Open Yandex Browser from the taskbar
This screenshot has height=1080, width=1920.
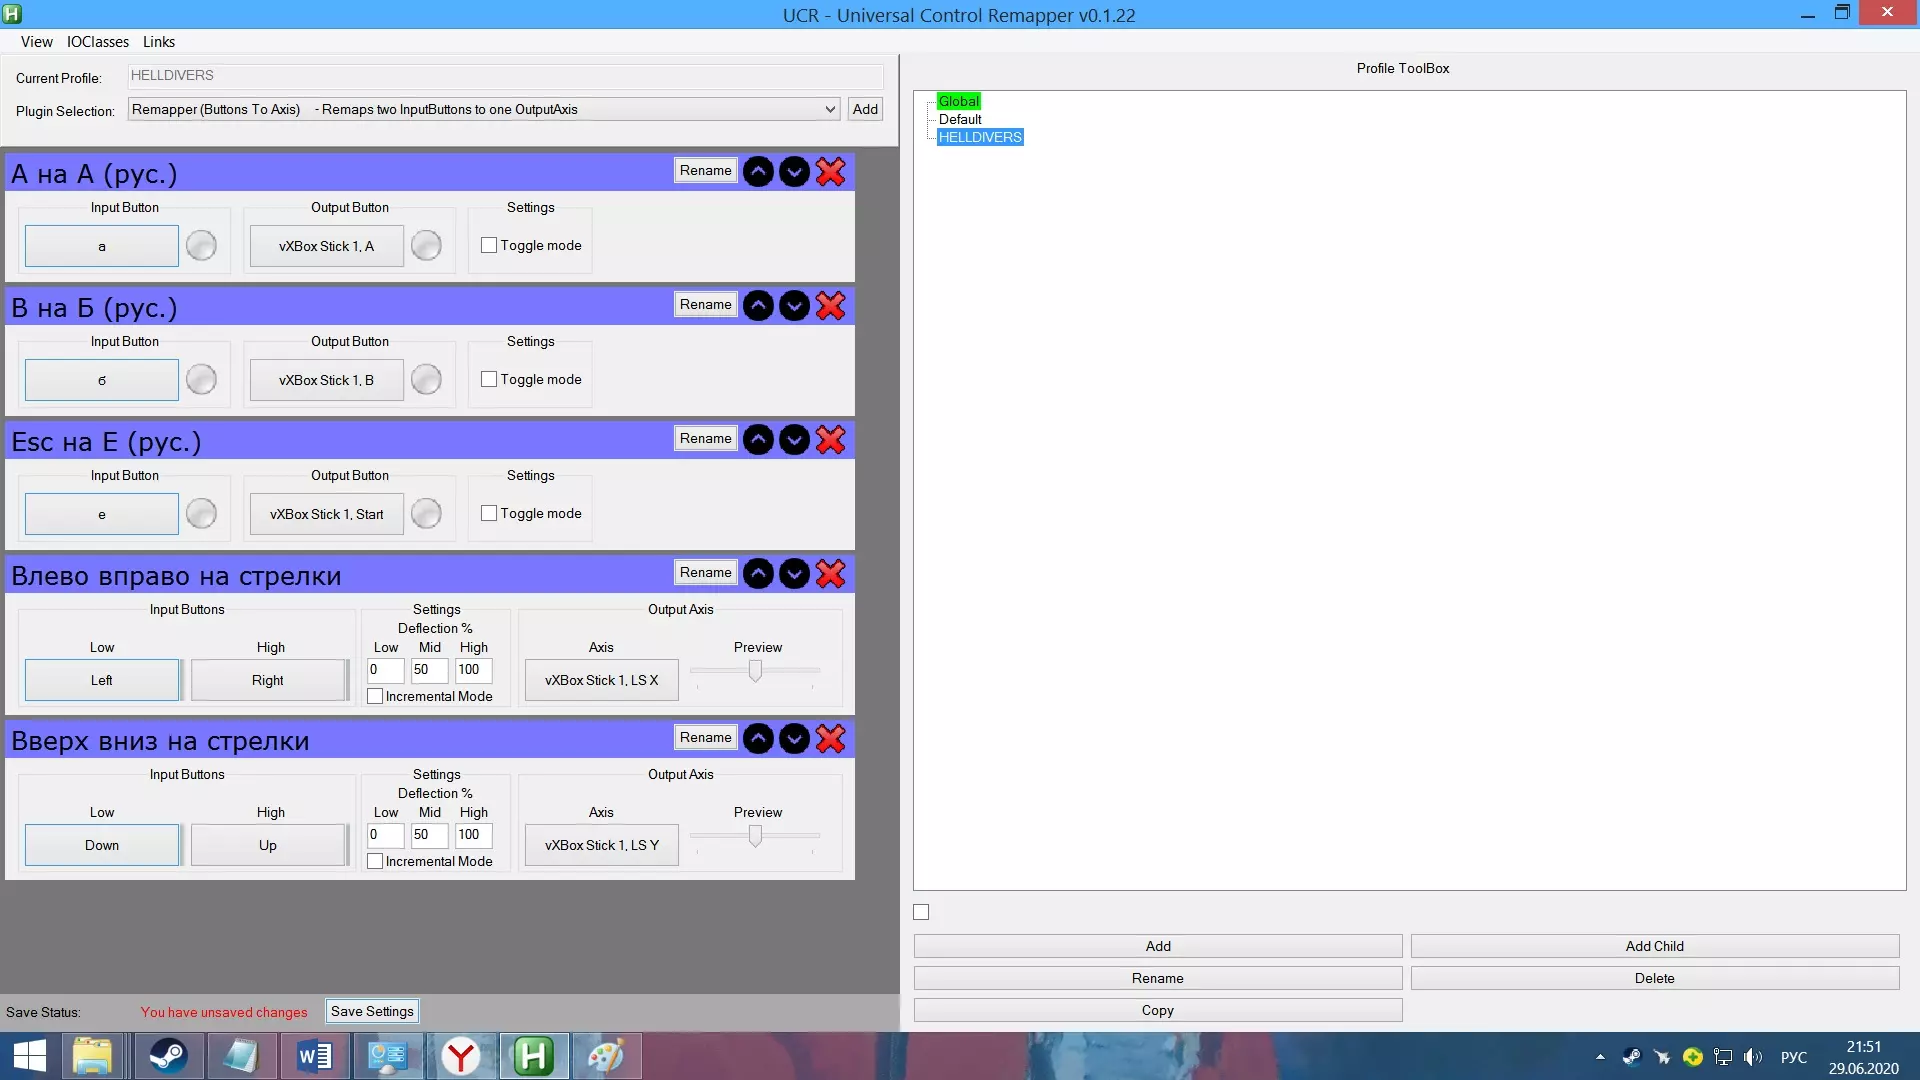point(461,1056)
